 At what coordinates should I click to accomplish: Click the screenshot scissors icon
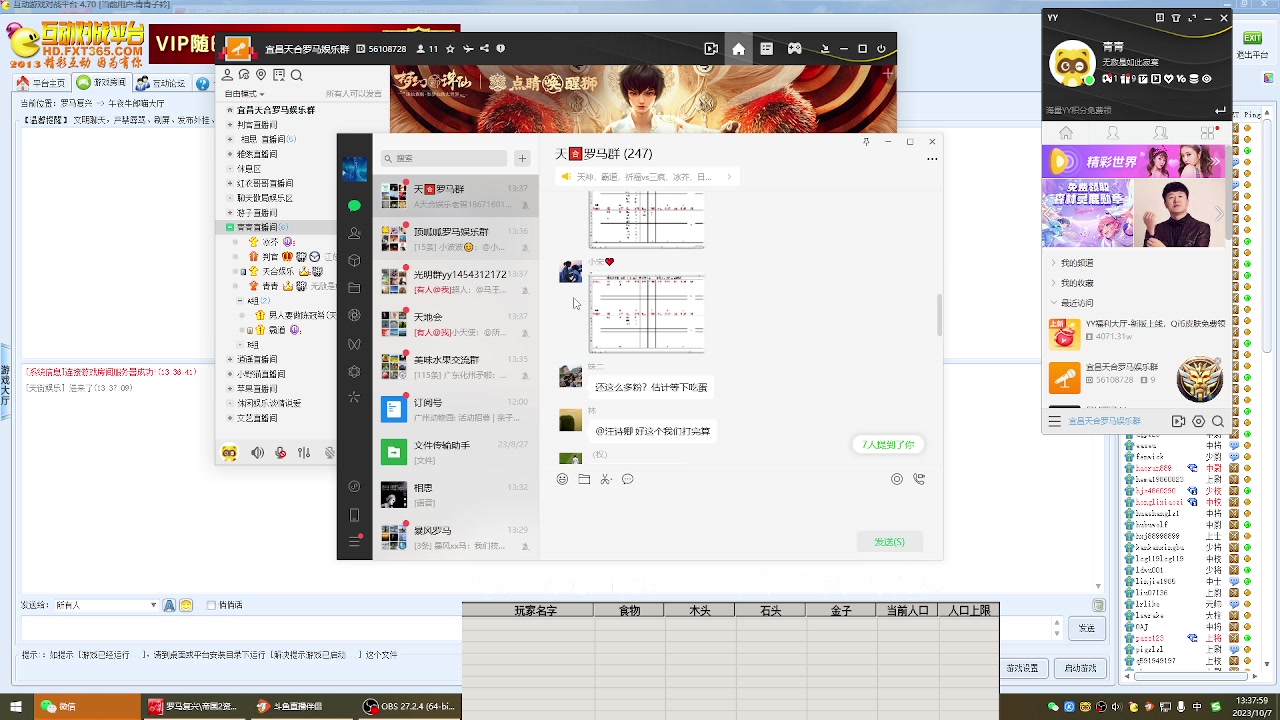(606, 479)
